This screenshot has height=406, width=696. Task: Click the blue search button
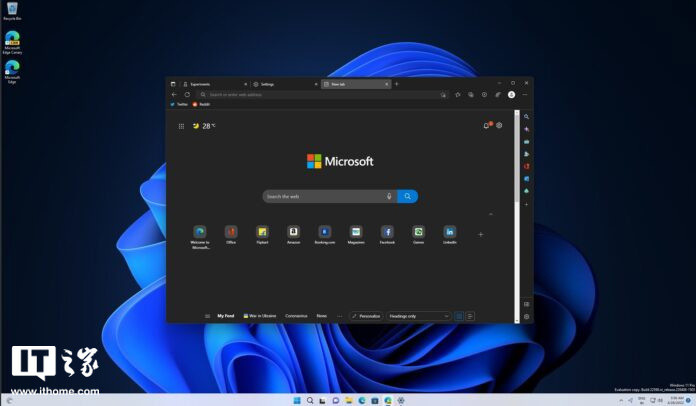(407, 196)
